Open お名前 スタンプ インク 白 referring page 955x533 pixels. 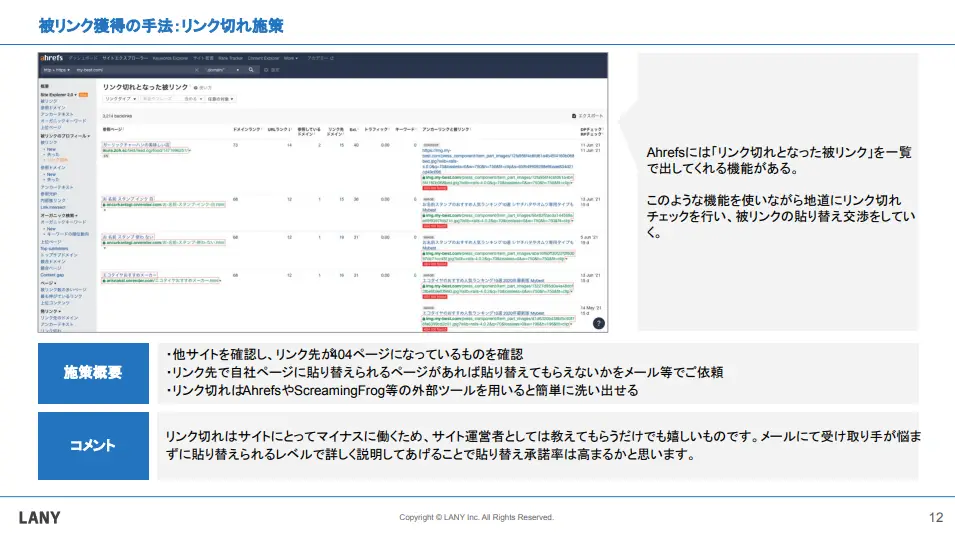pyautogui.click(x=128, y=199)
